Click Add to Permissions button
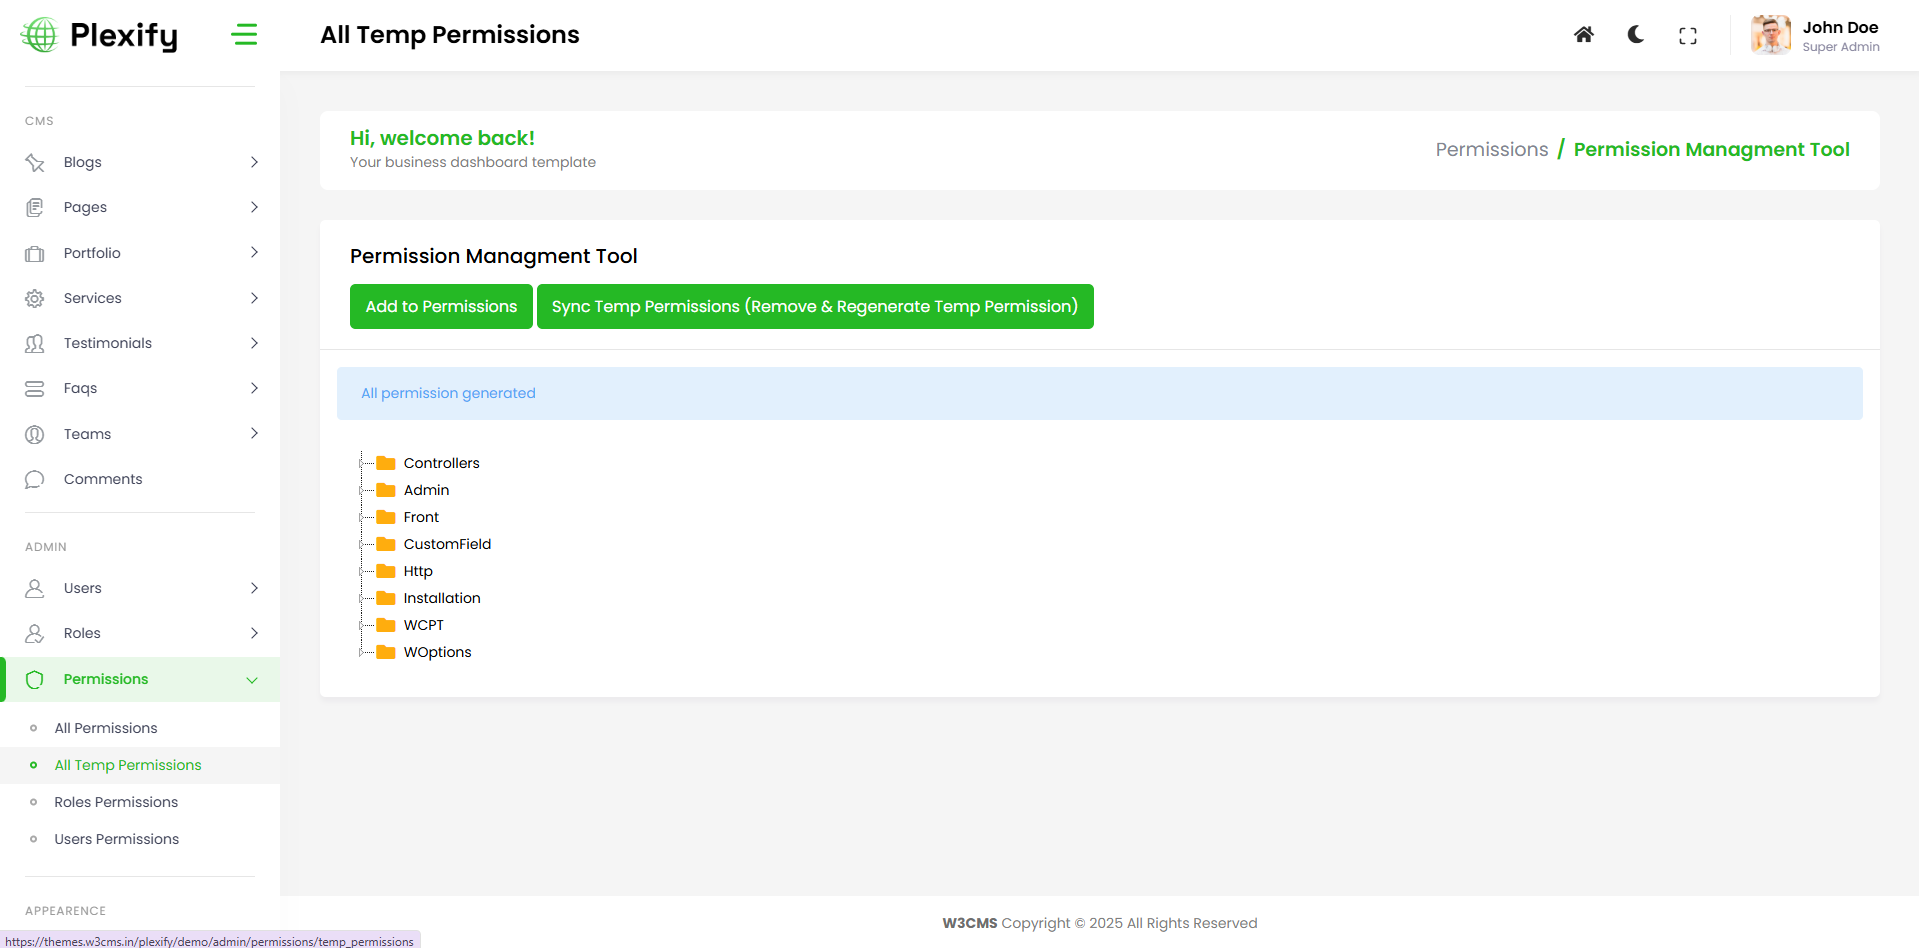The image size is (1919, 948). [x=441, y=306]
